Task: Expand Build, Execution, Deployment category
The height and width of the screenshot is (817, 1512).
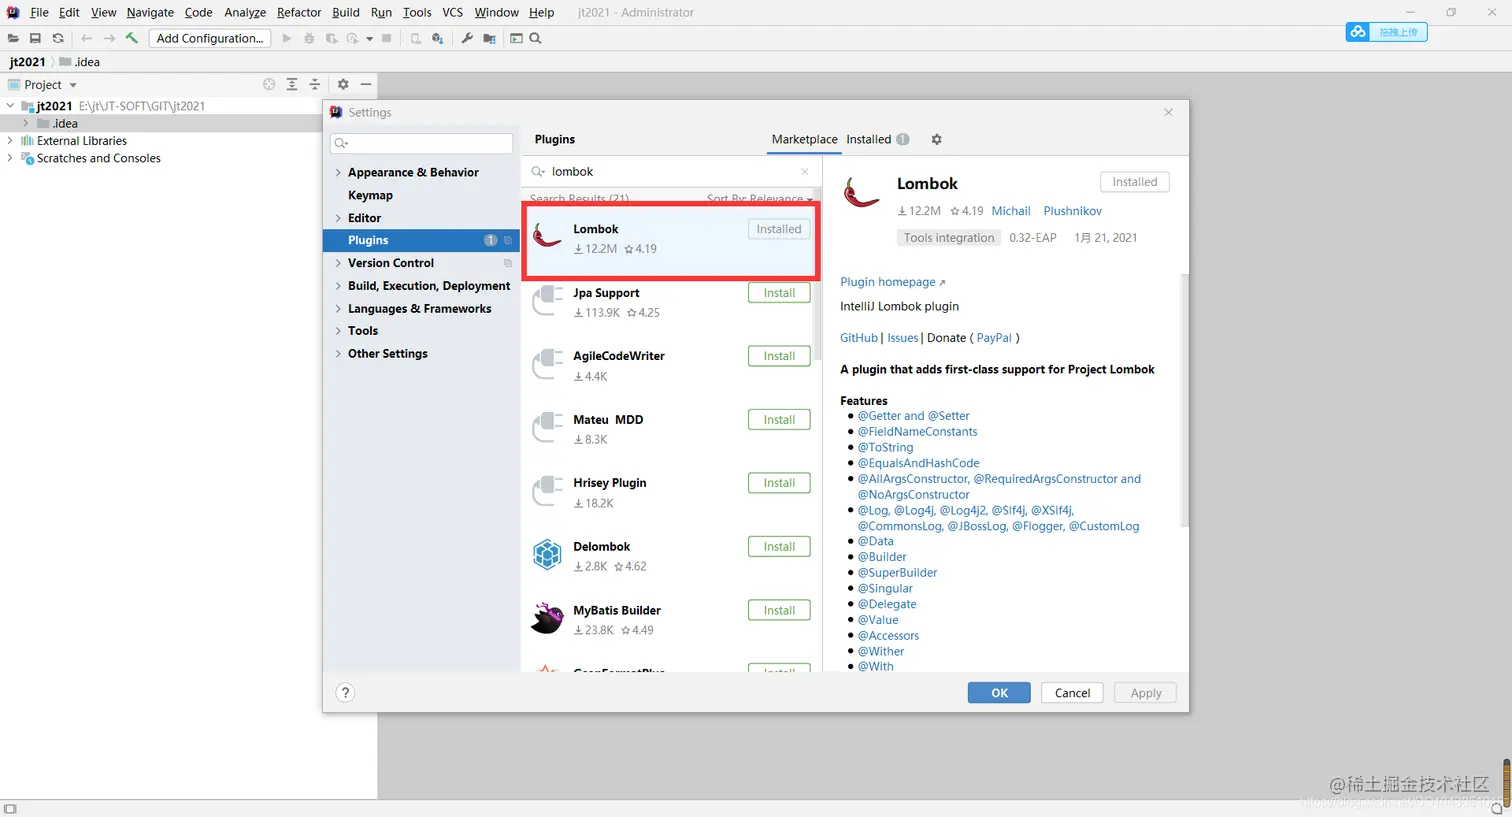Action: tap(338, 286)
